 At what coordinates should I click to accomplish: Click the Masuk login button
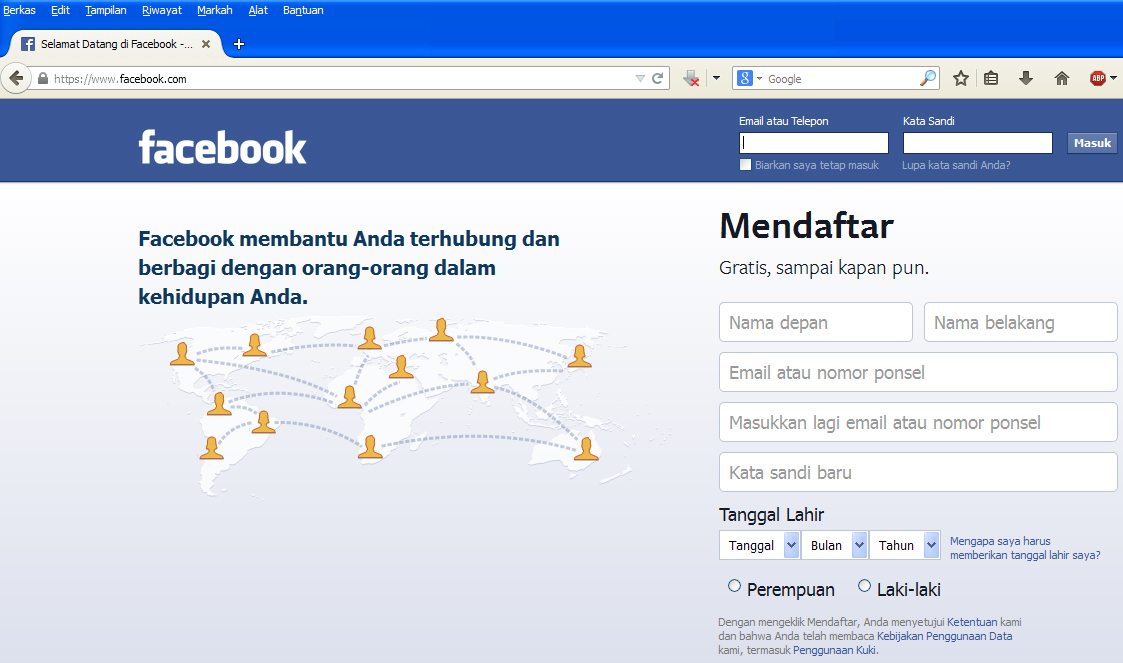pos(1092,143)
